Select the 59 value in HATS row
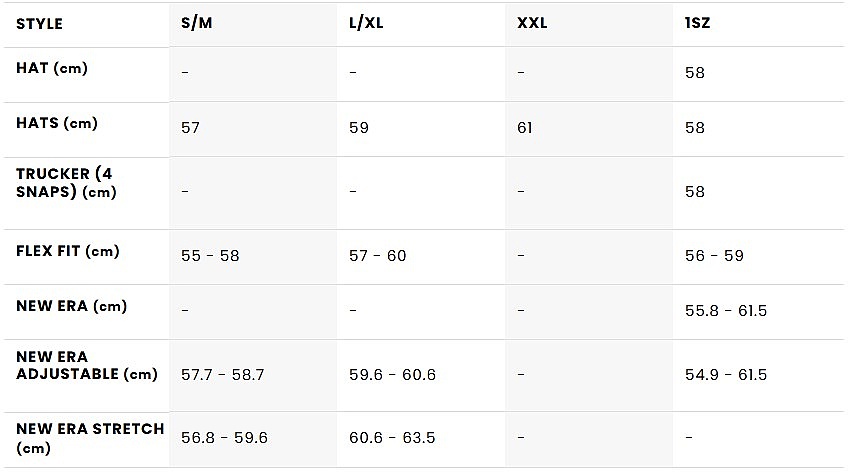Screen dimensions: 861x473 coord(359,128)
